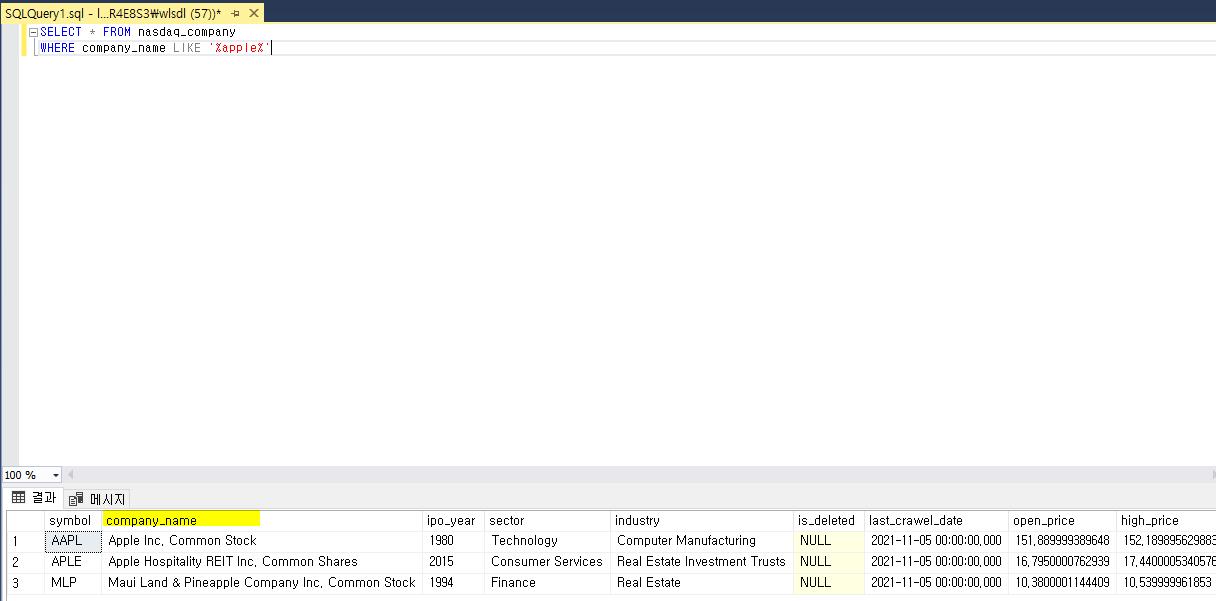Switch to the 결과 results tab
The width and height of the screenshot is (1216, 601).
coord(33,498)
